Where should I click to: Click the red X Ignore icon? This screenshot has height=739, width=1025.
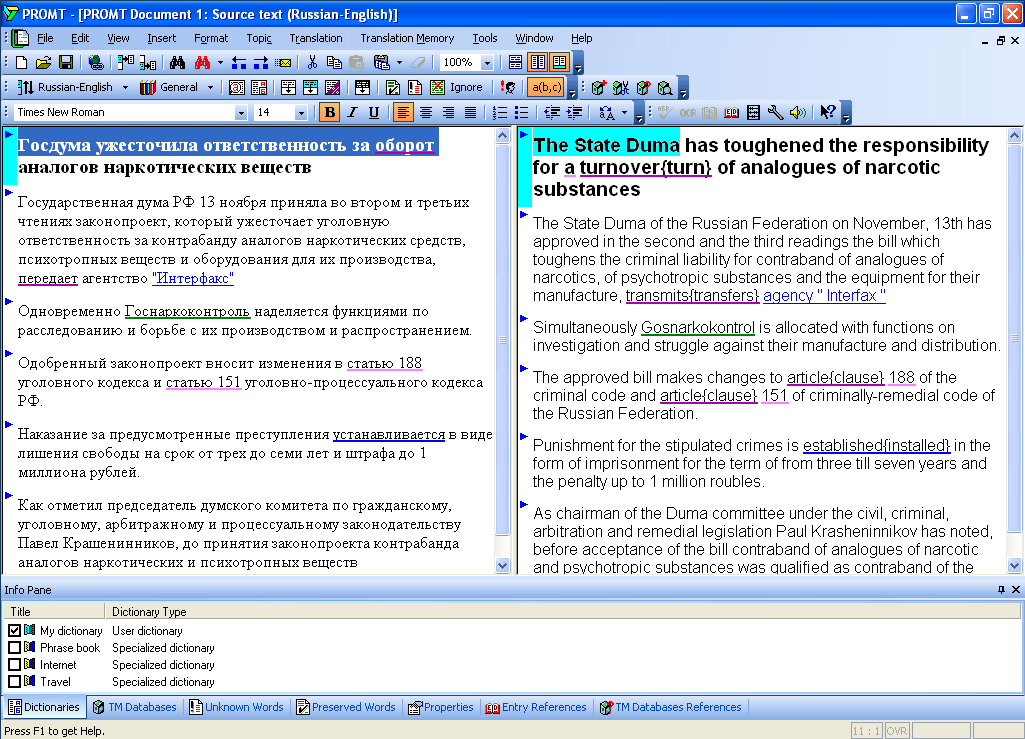pyautogui.click(x=437, y=88)
